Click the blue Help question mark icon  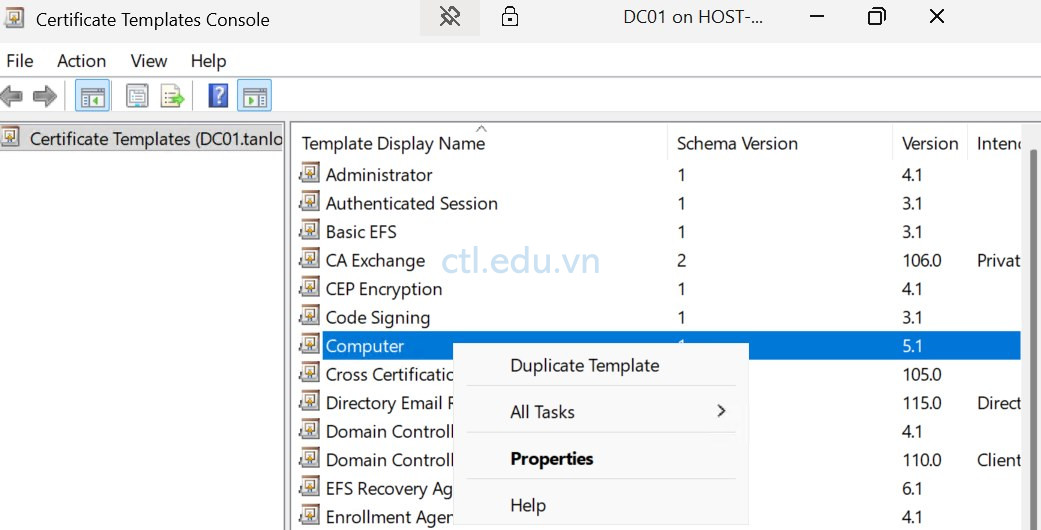[x=218, y=96]
